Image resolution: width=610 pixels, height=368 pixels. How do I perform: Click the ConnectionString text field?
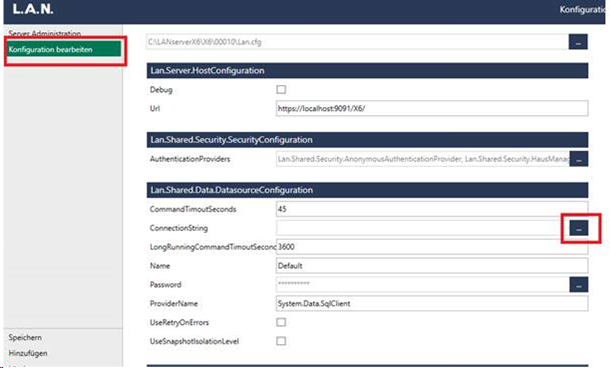[422, 228]
